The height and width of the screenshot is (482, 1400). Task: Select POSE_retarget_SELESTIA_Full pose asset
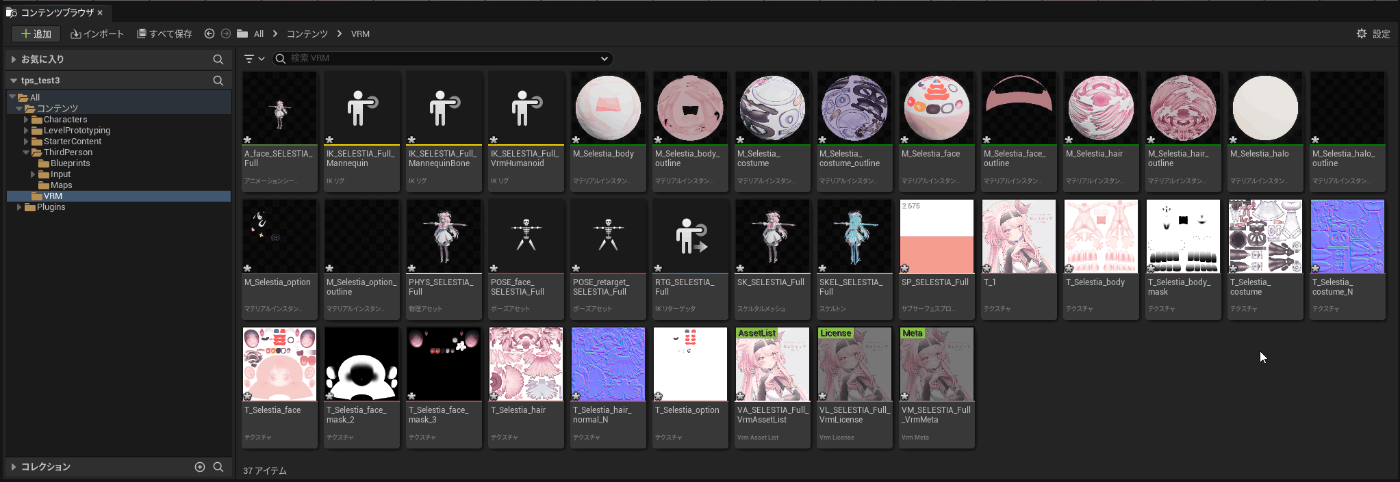point(608,259)
